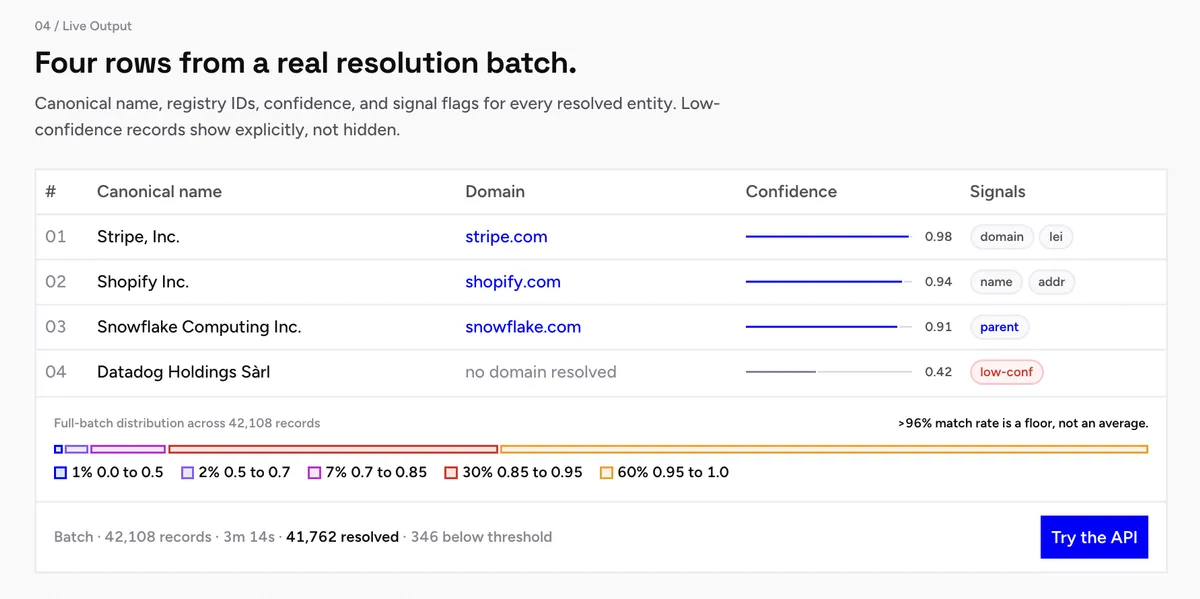Click the 'Full-batch distribution across 42,108 records' label
Viewport: 1200px width, 599px height.
click(x=187, y=423)
